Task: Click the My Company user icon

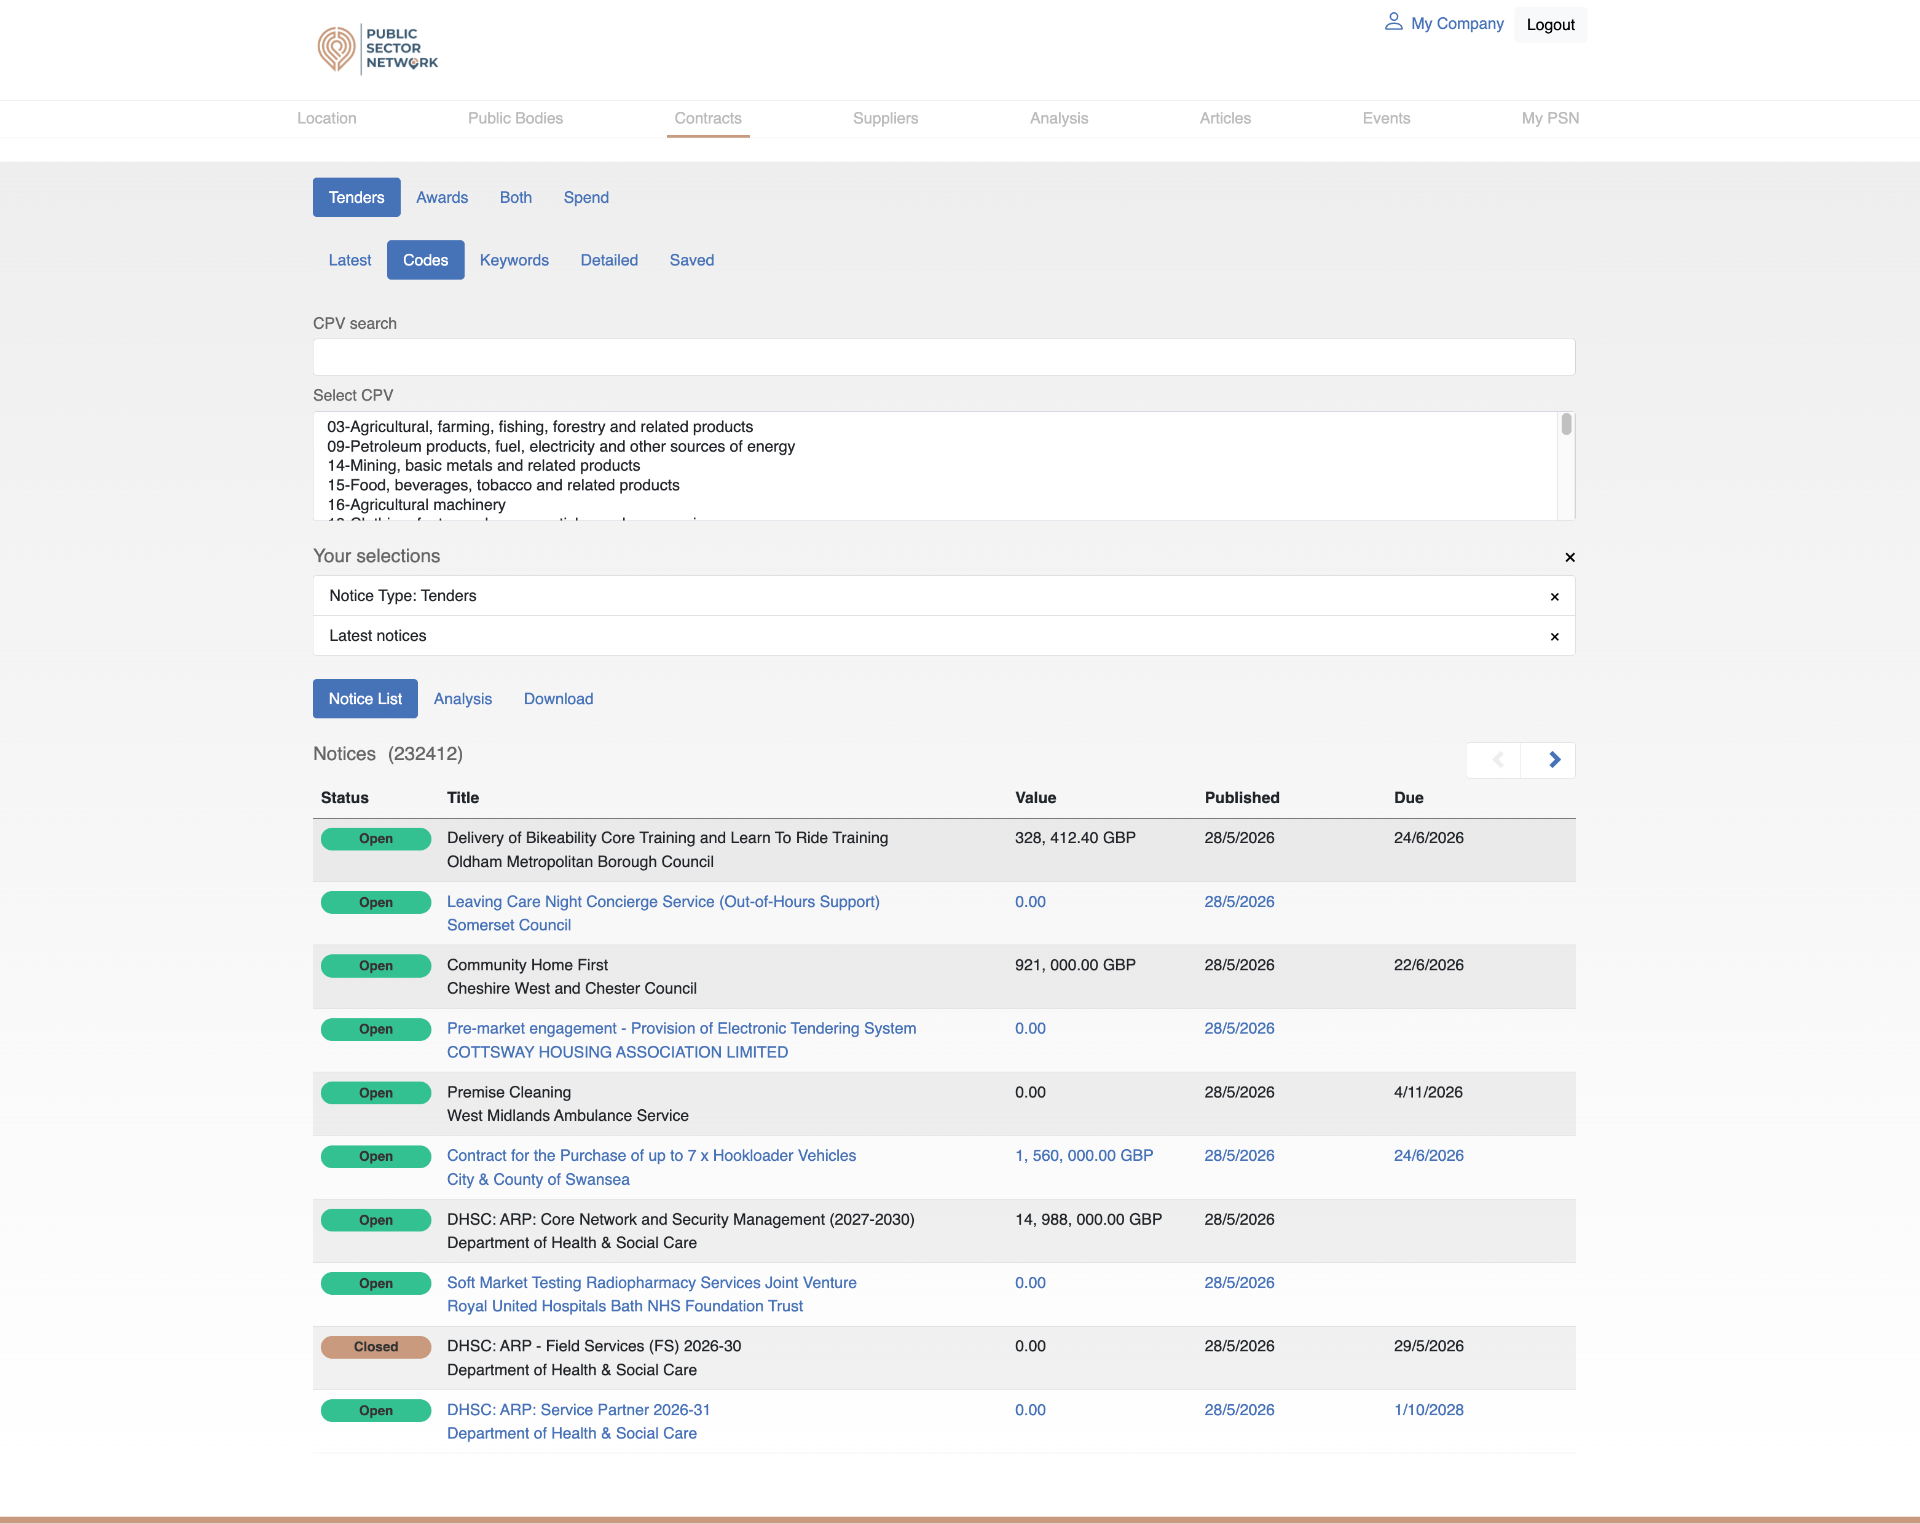Action: [1393, 22]
